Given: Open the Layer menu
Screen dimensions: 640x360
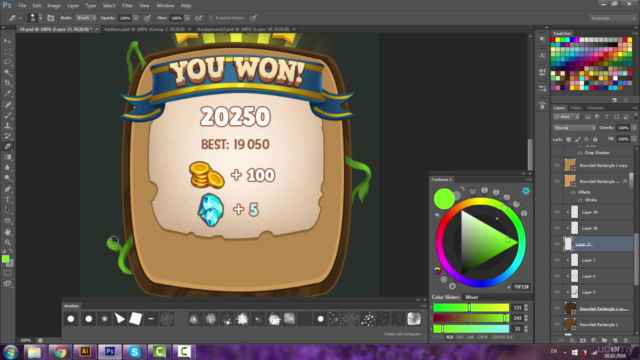Looking at the screenshot, I should point(73,6).
